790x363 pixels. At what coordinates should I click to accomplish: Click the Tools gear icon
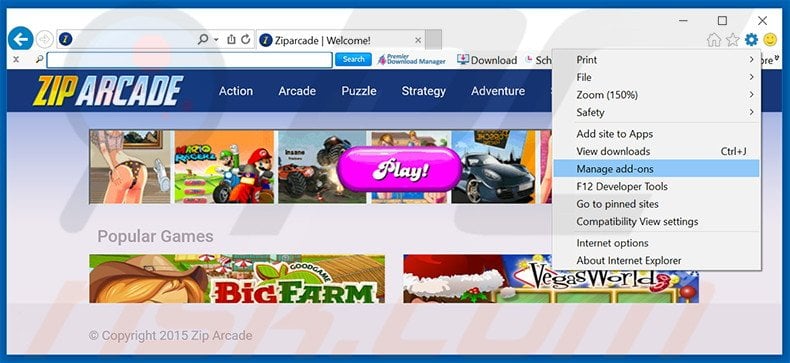click(751, 39)
